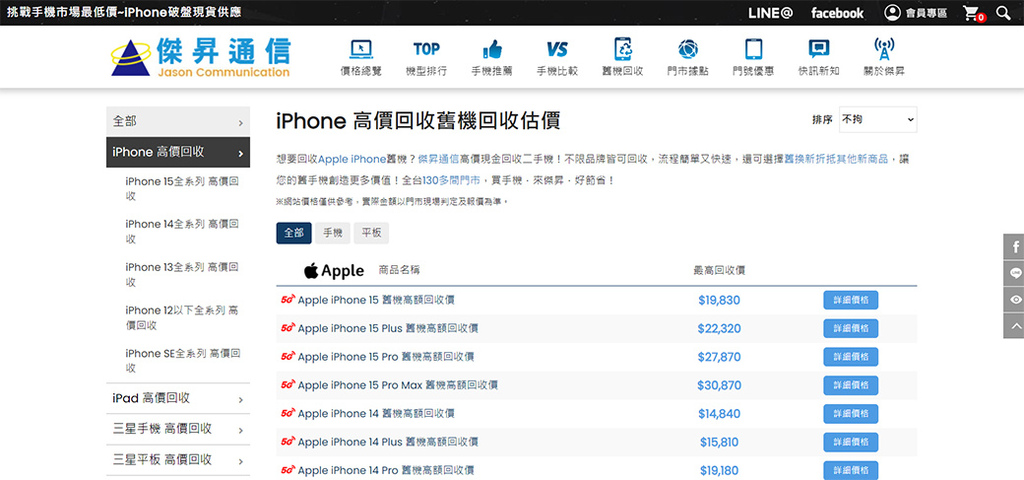Open the shopping cart icon

point(973,13)
